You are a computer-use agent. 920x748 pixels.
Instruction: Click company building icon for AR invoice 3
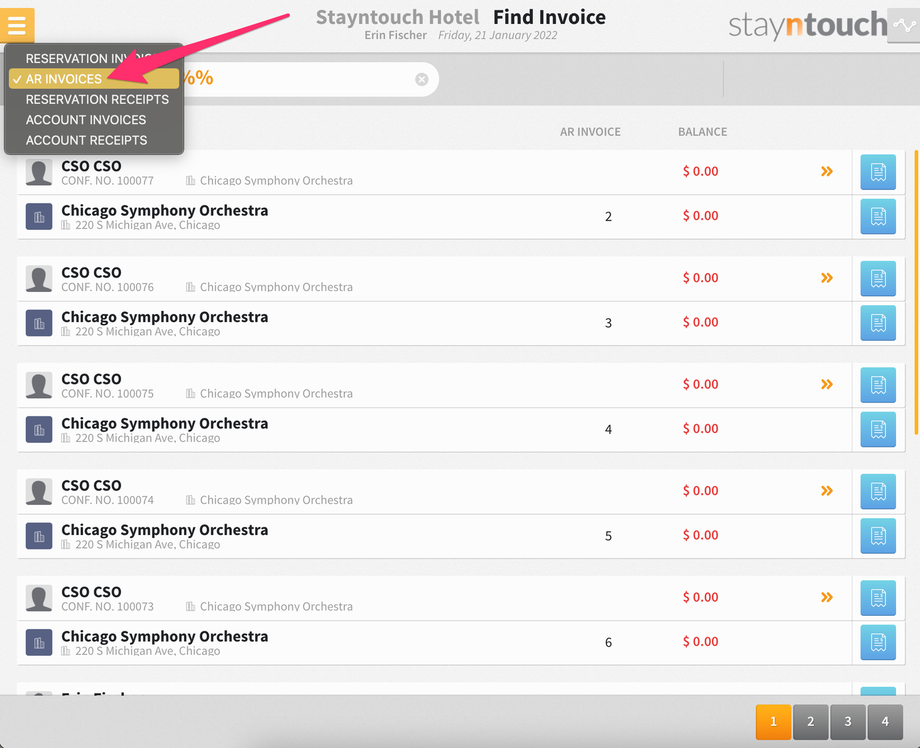point(39,323)
